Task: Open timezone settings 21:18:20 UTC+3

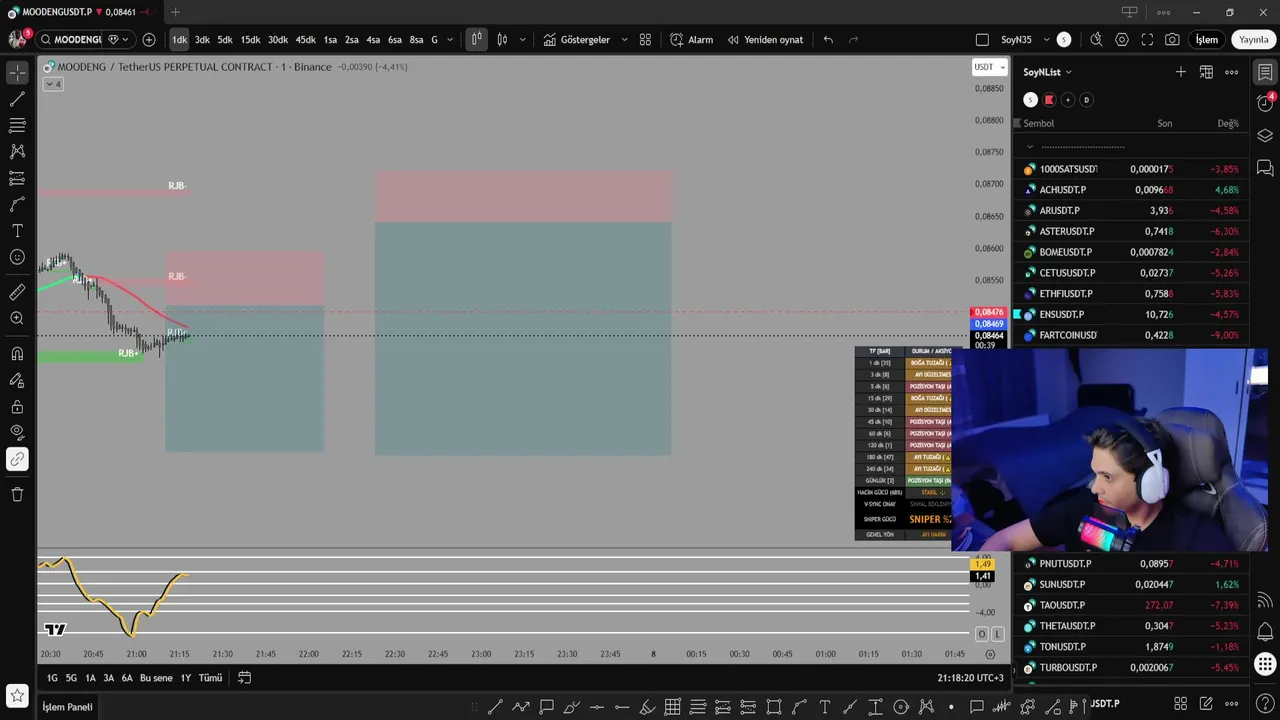Action: [x=970, y=678]
